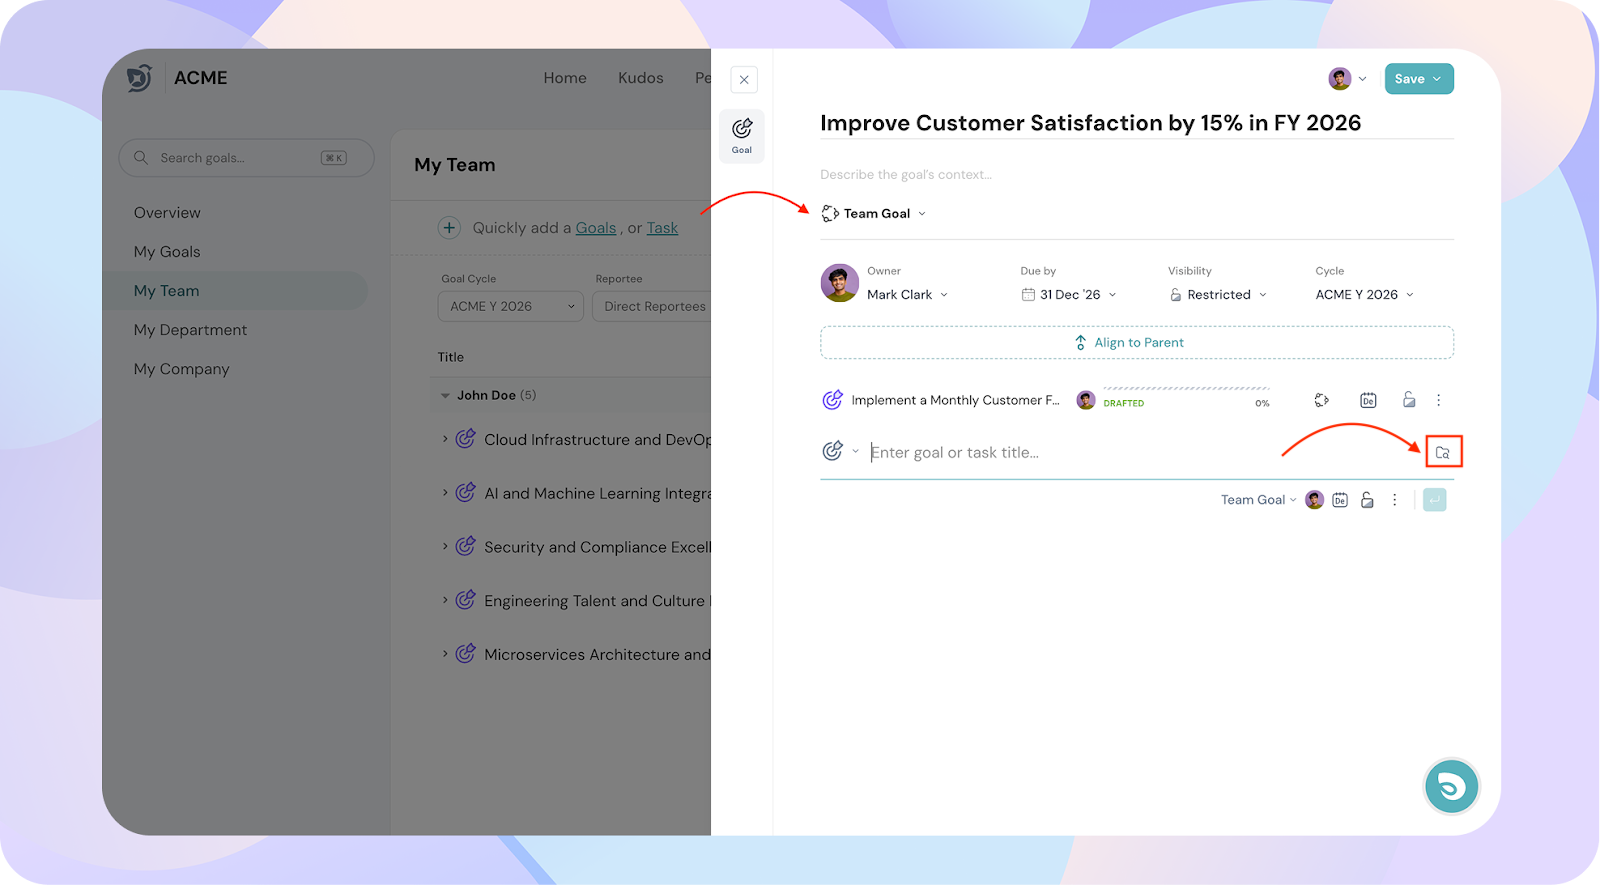The image size is (1600, 885).
Task: Click goal icon of Cloud Infrastructure and DevOps
Action: tap(465, 439)
